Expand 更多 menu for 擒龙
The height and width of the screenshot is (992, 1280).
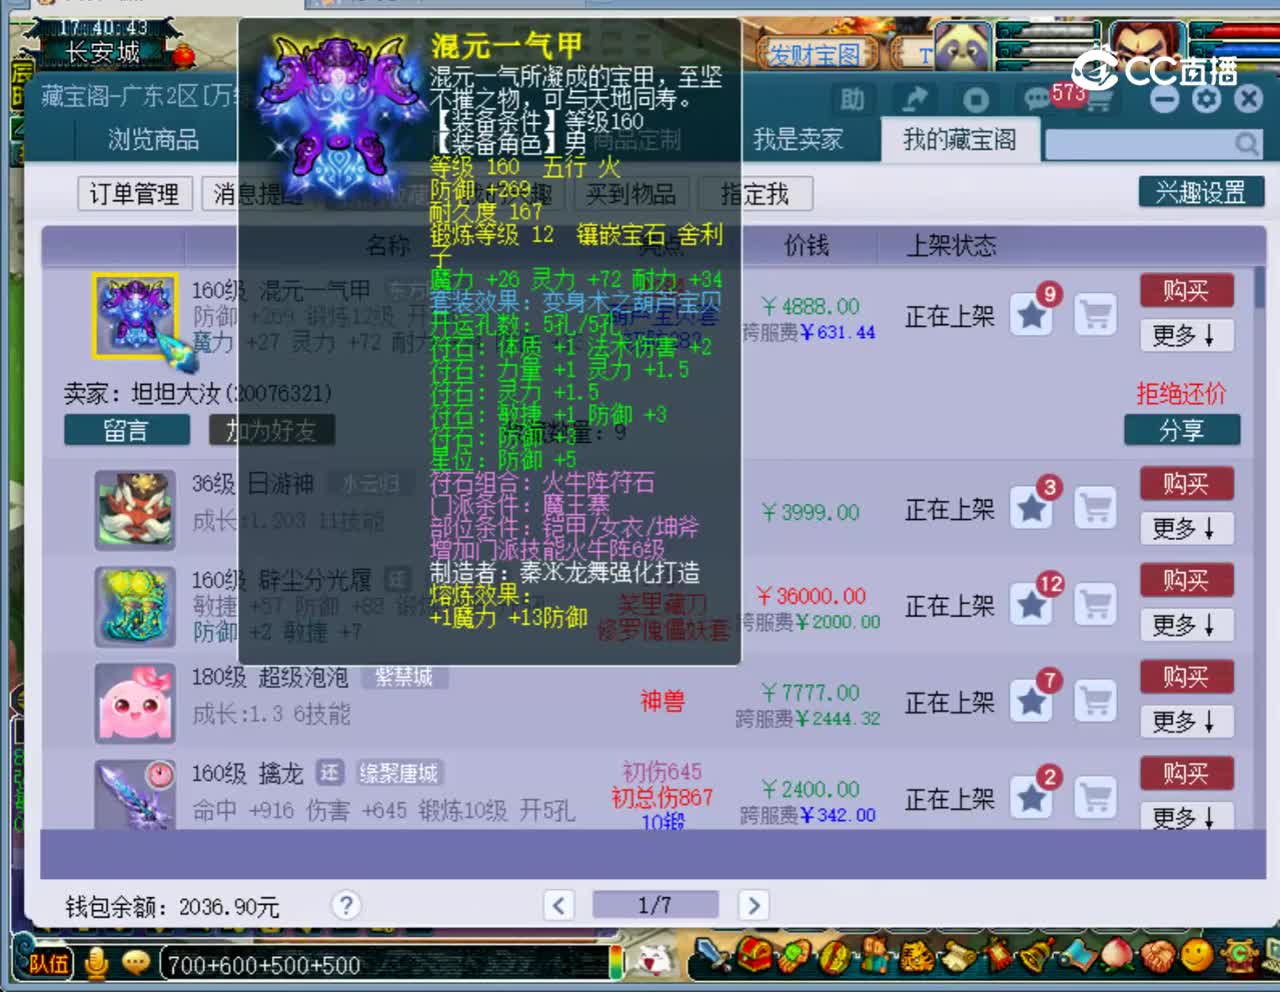coord(1186,817)
